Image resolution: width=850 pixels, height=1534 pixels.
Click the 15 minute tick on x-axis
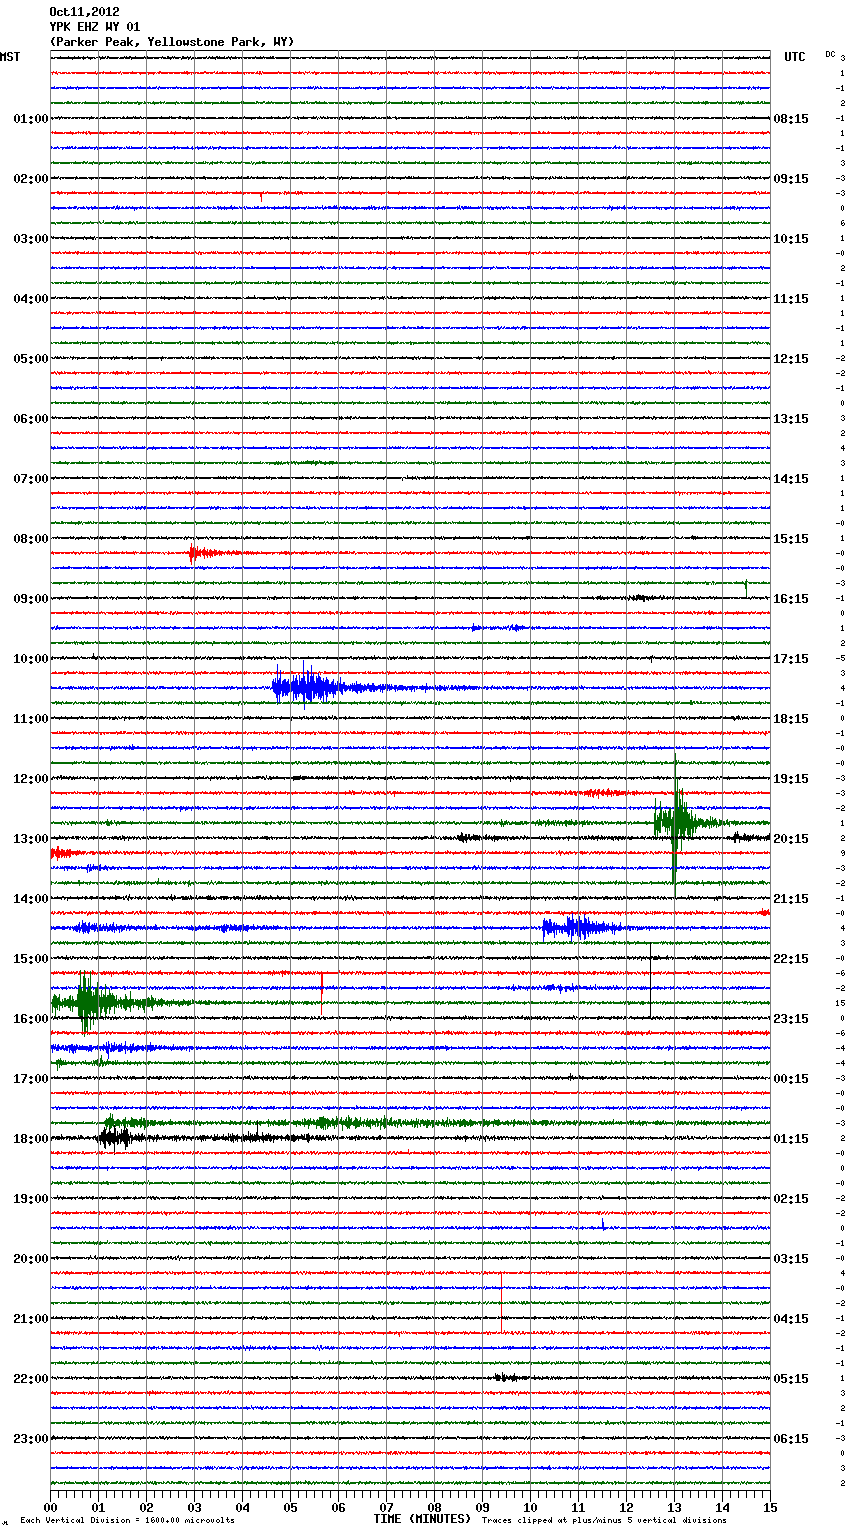(770, 1507)
